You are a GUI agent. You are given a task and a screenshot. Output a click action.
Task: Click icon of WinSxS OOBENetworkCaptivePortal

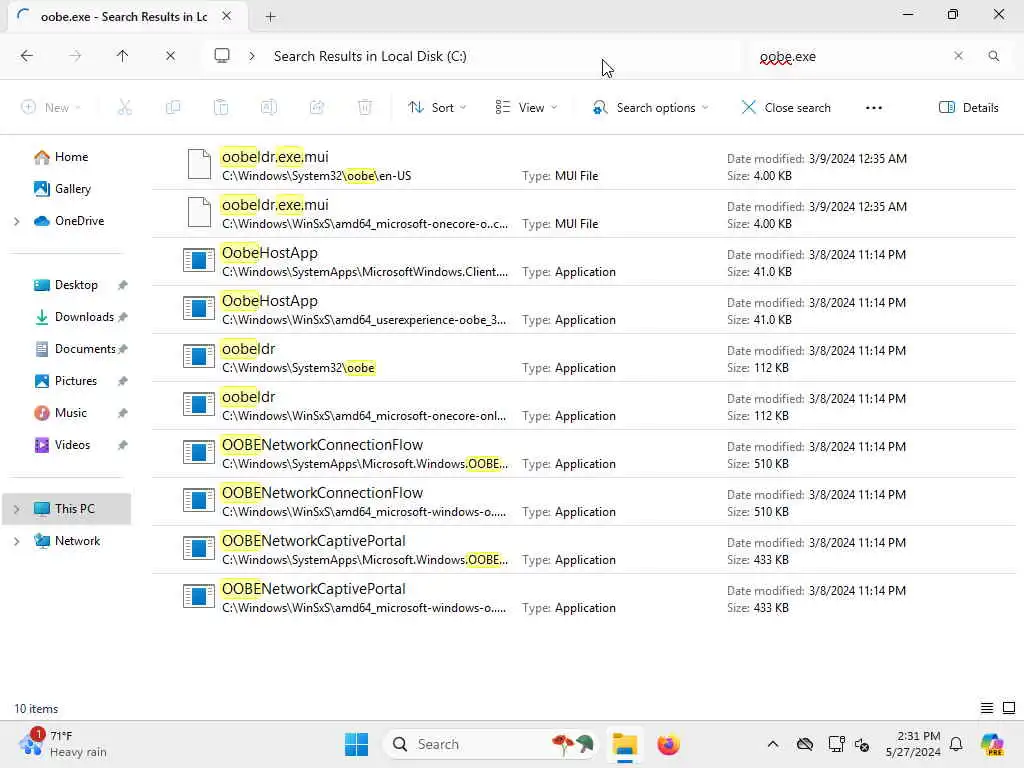click(x=199, y=596)
